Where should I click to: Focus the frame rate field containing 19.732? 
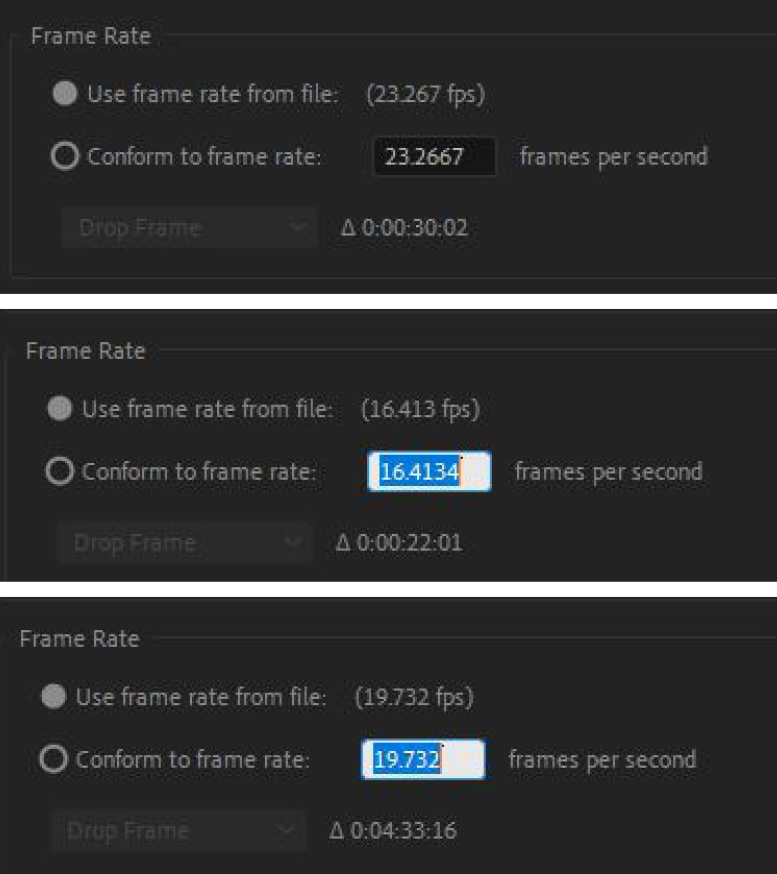(422, 759)
